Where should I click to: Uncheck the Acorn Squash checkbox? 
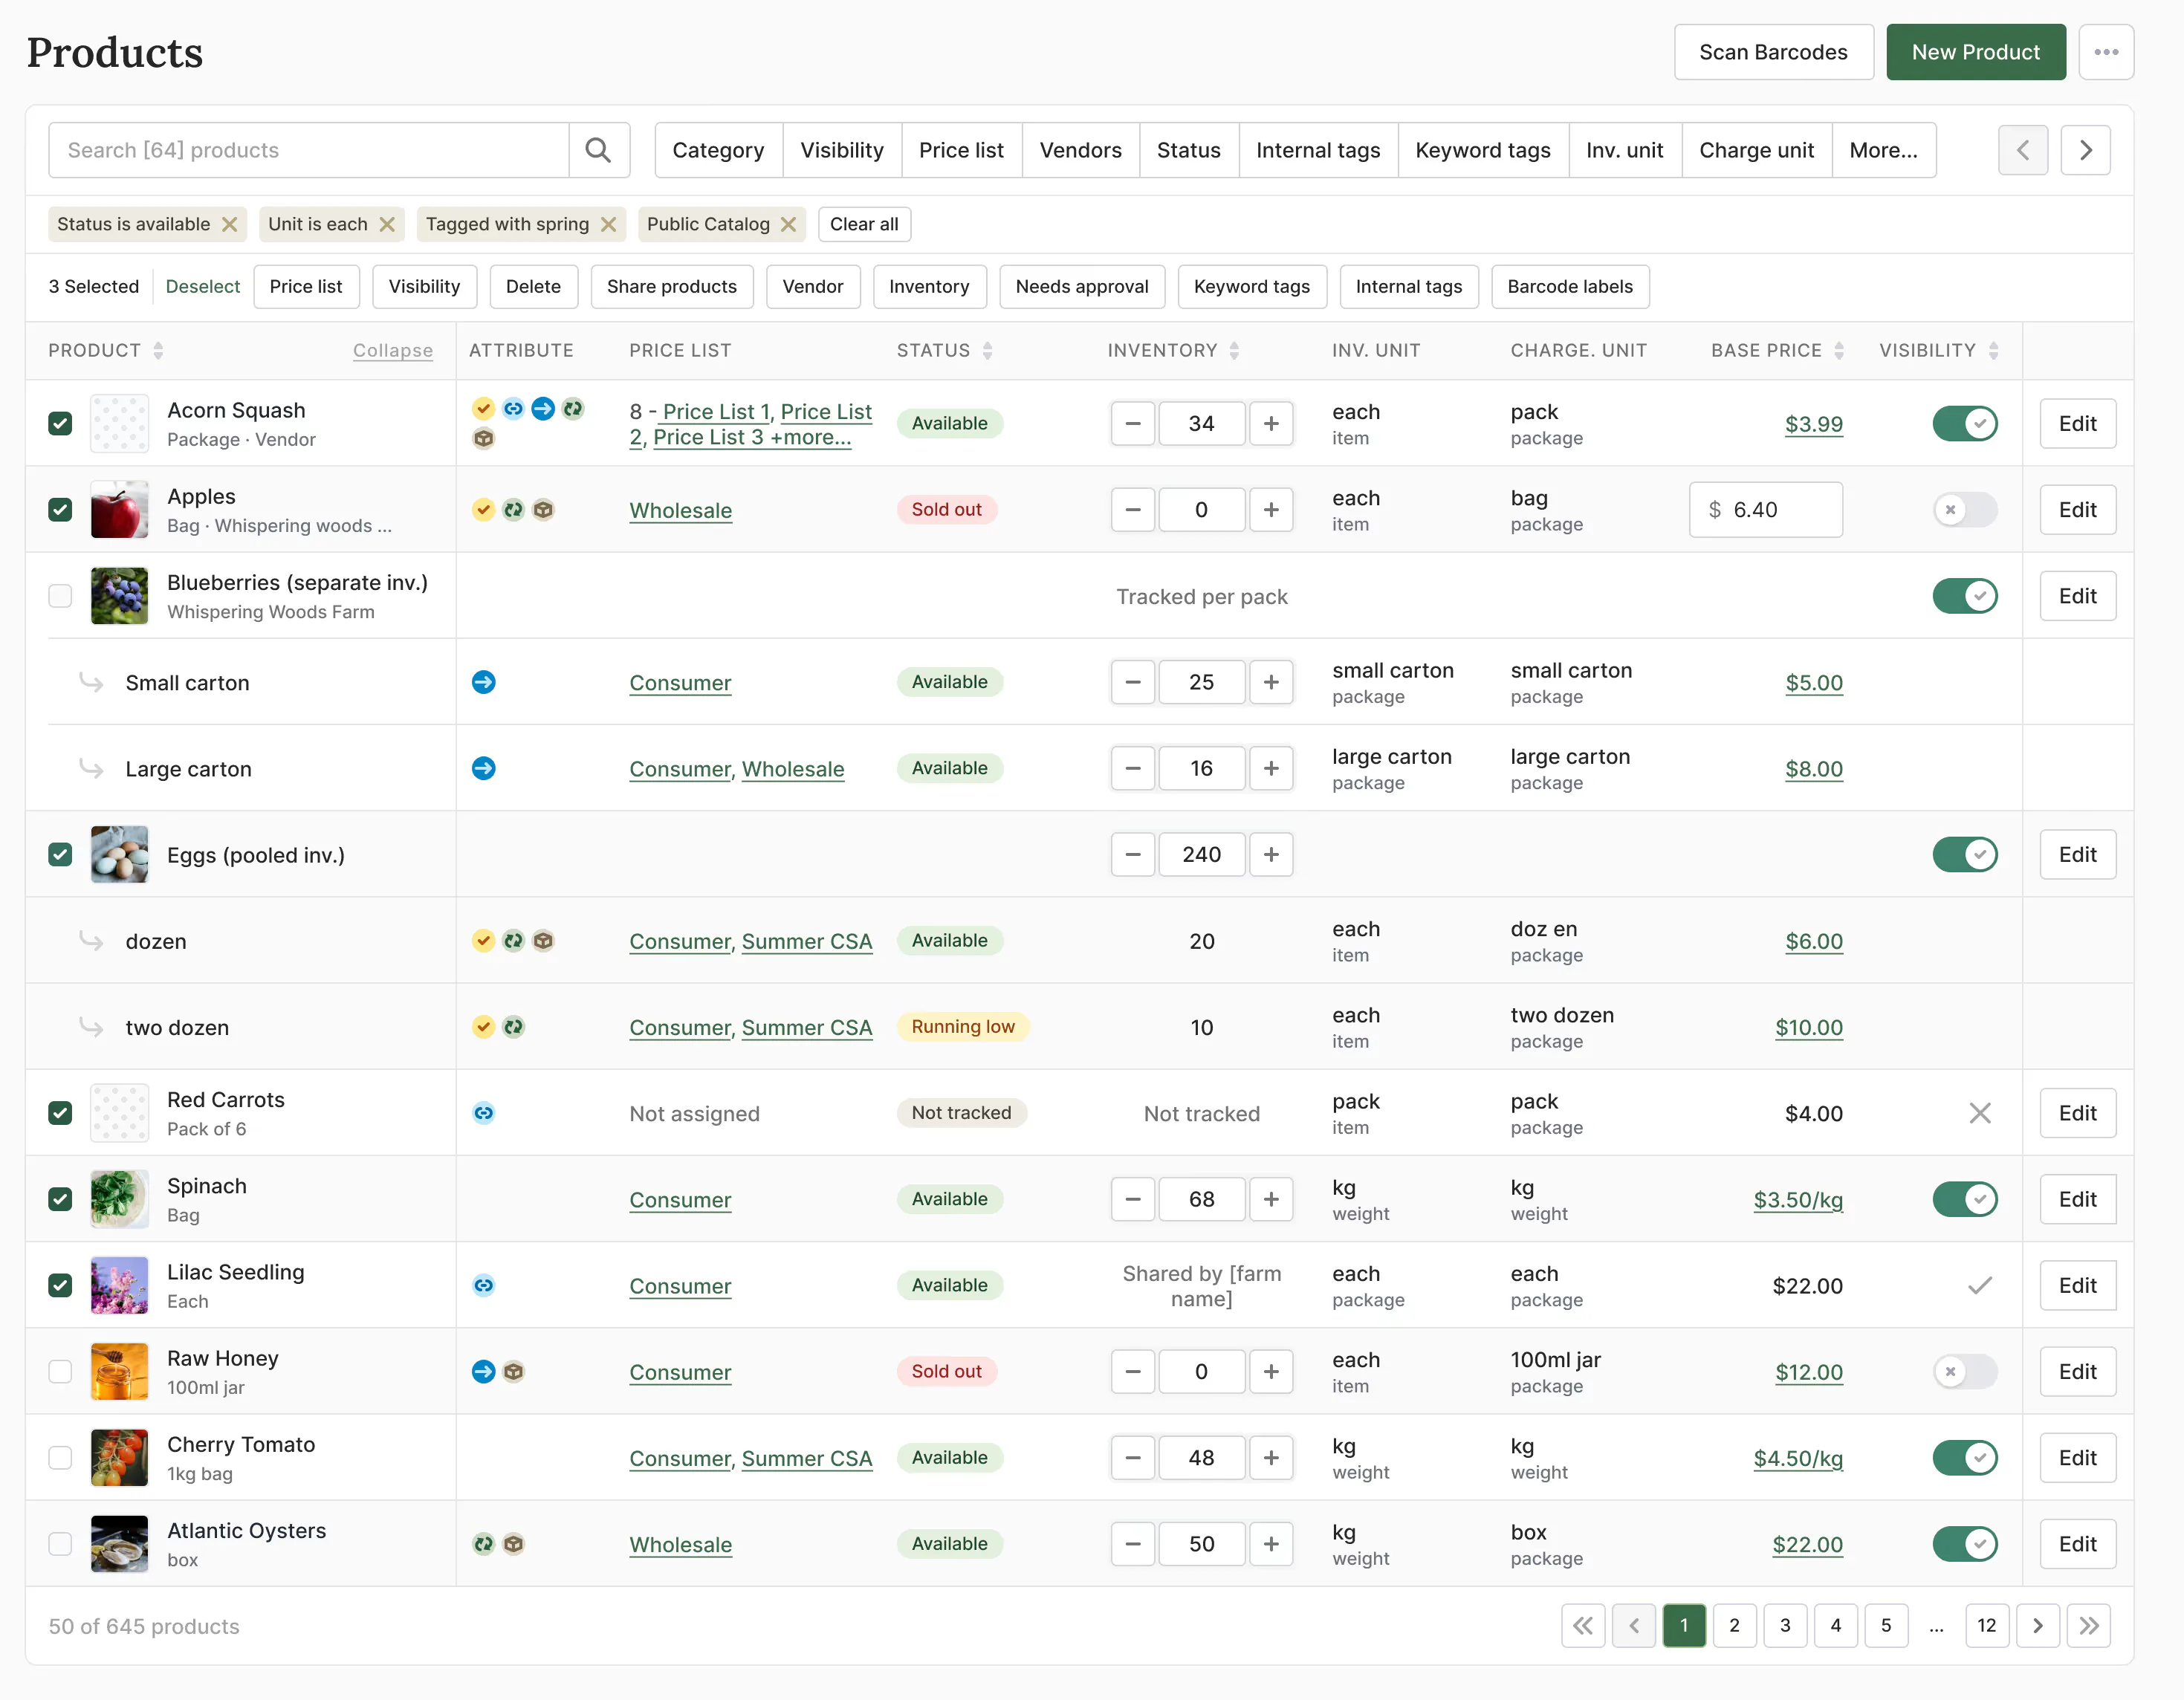point(60,423)
